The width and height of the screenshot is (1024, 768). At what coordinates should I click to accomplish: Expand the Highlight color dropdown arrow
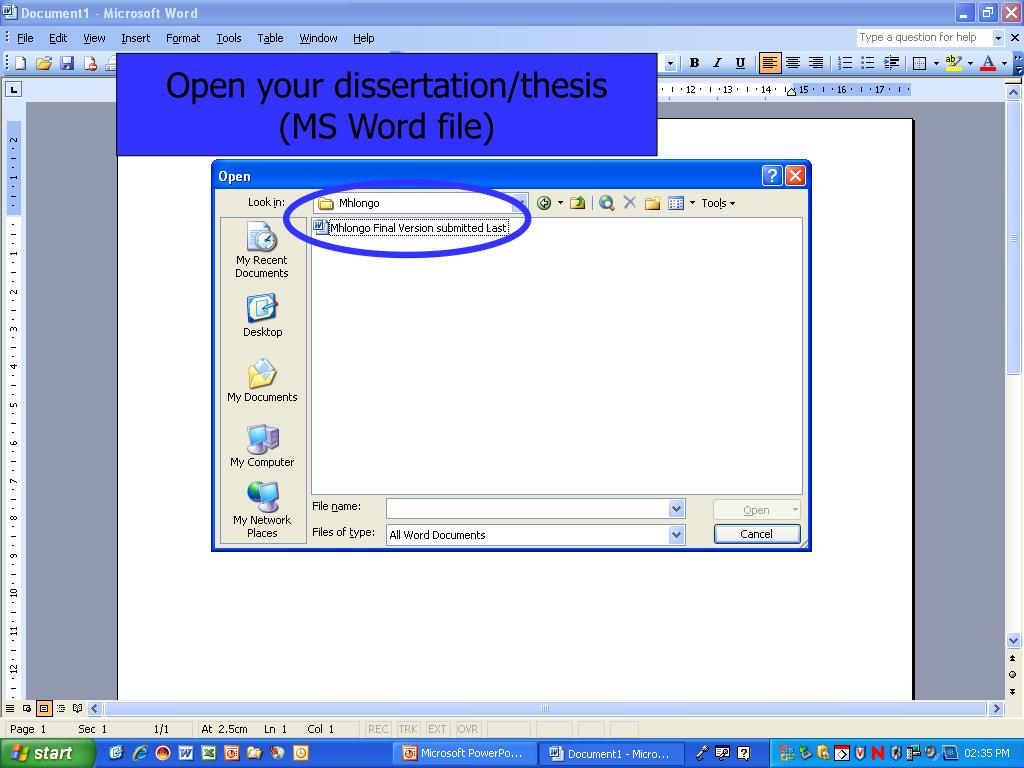(x=970, y=63)
